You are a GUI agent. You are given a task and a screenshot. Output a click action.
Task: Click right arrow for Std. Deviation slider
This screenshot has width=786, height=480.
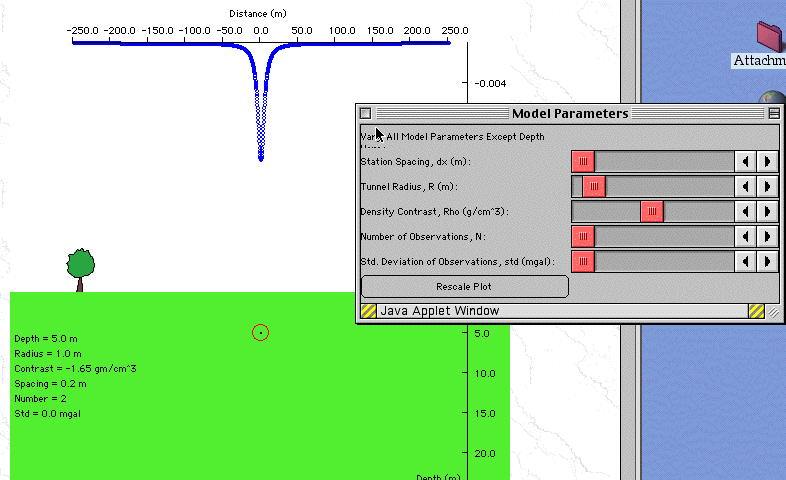click(767, 261)
